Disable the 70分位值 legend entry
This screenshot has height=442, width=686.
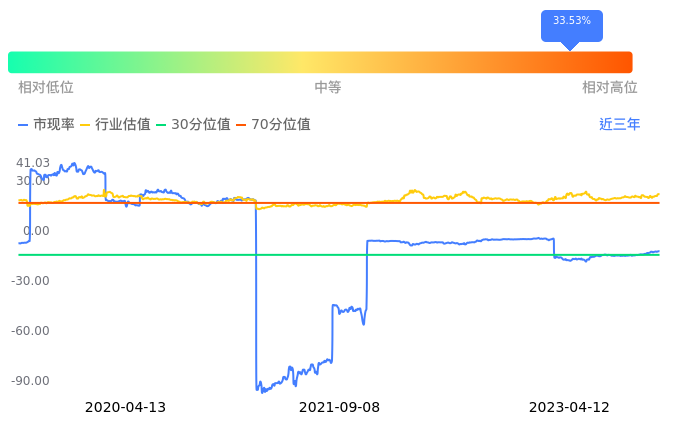[x=273, y=125]
